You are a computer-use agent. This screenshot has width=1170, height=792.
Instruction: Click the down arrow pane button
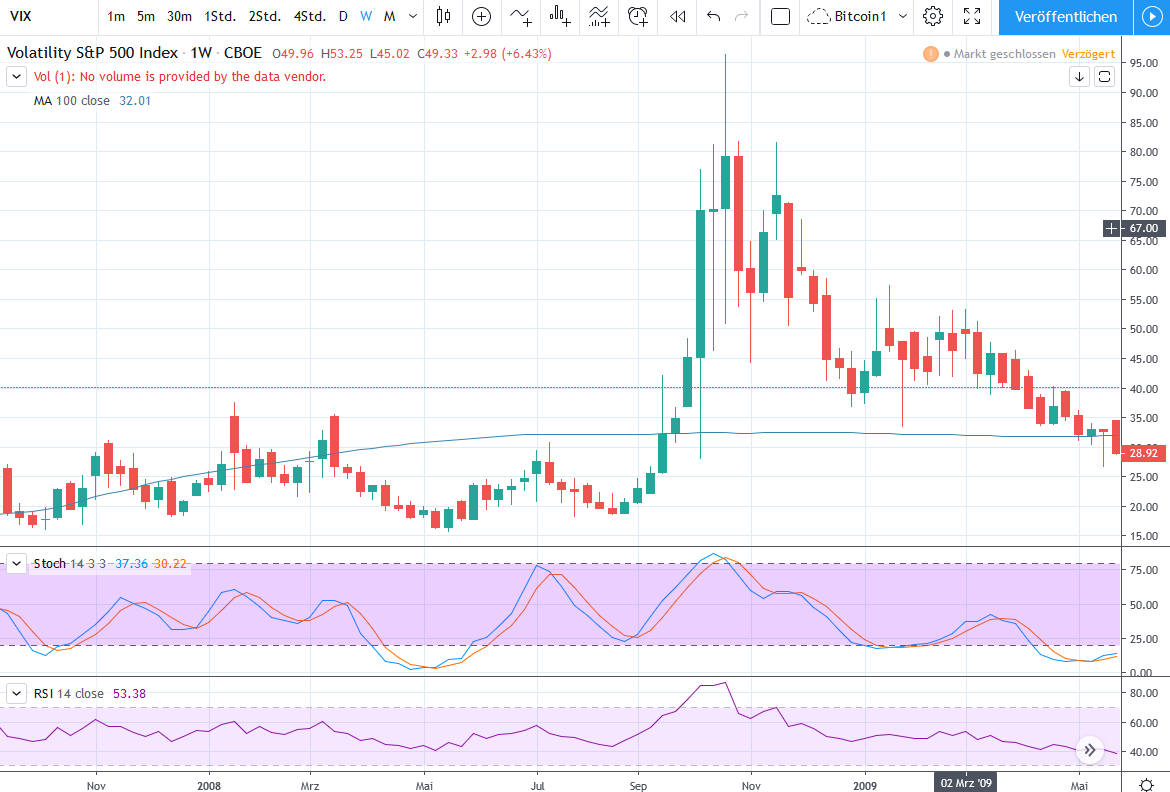coord(1079,76)
